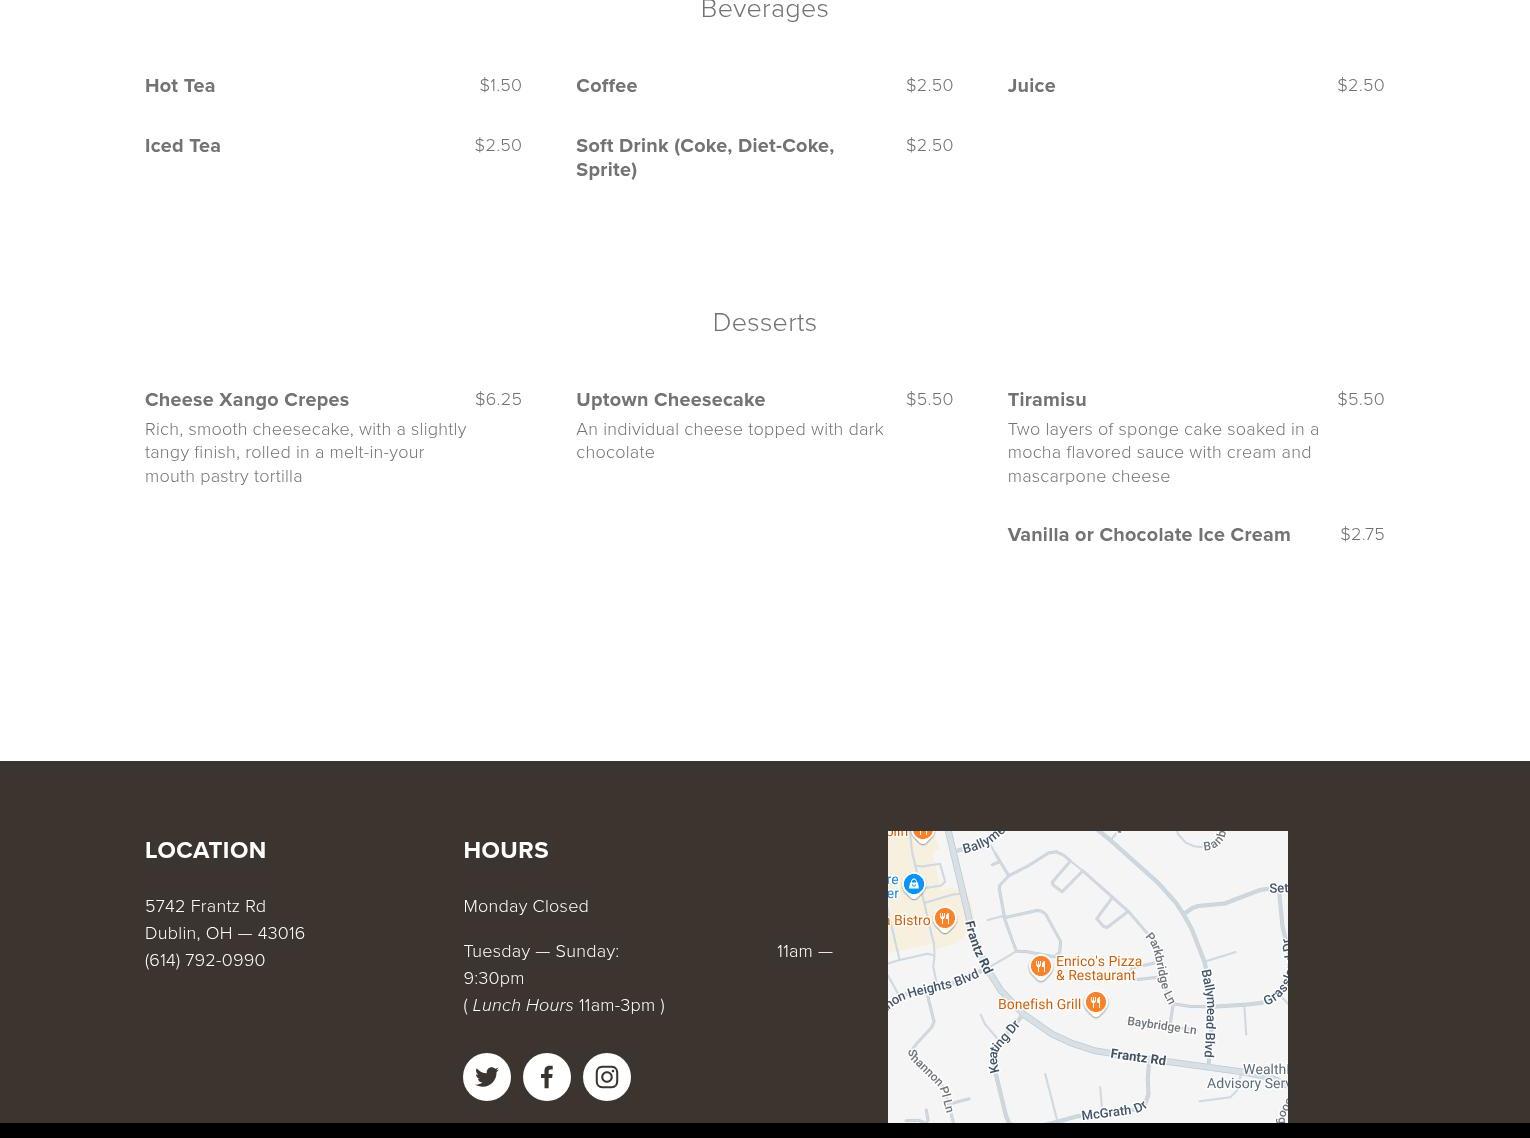Click the Baybridge Ln label on map

[x=1161, y=1025]
